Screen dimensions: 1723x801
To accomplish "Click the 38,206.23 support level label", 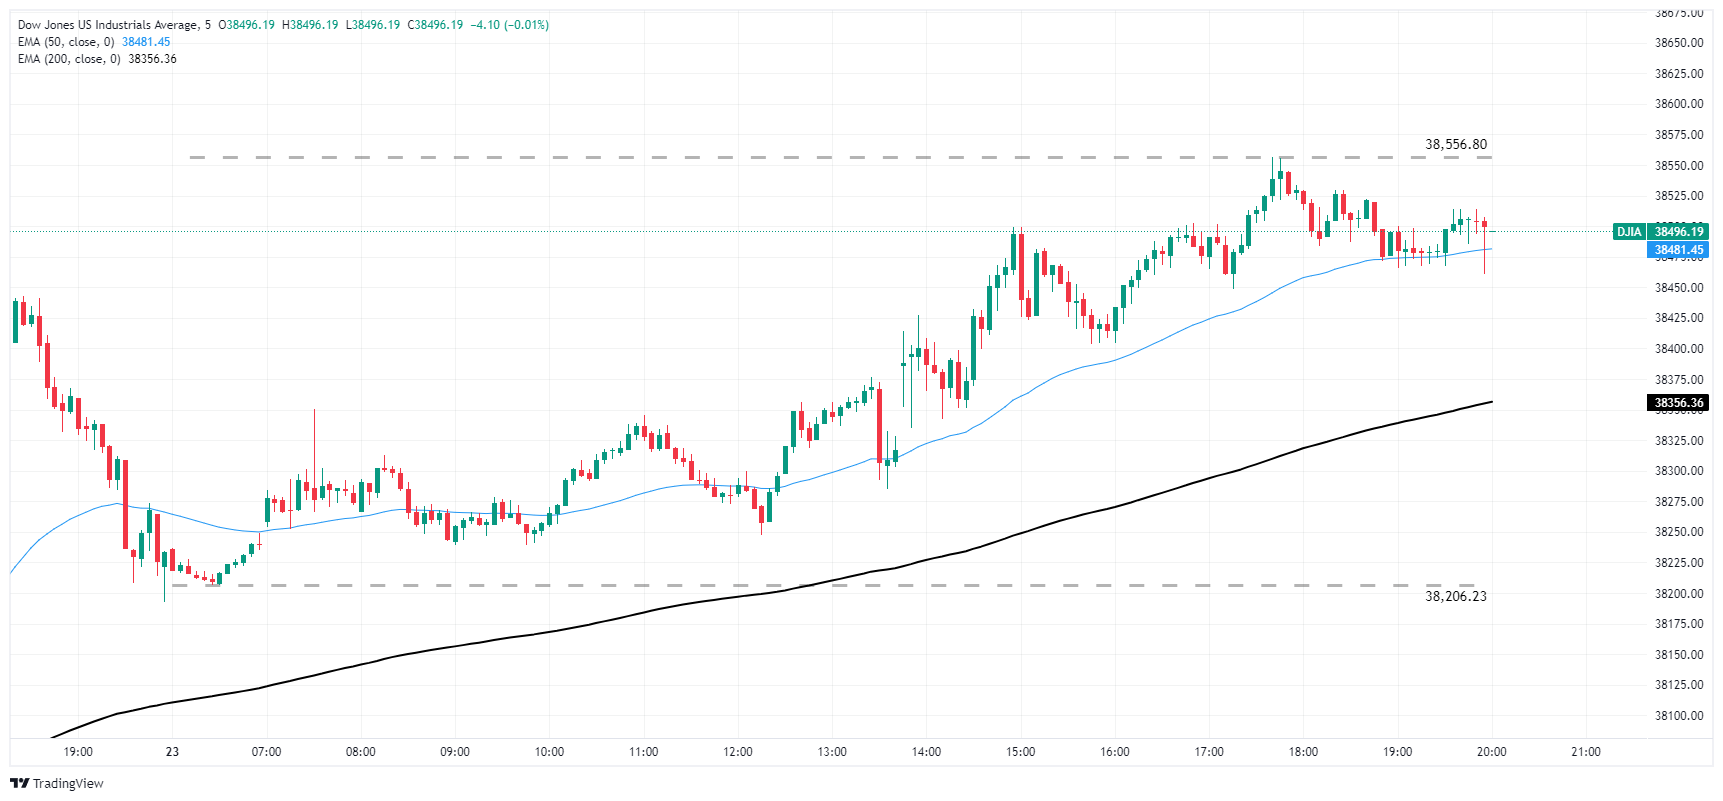I will (x=1456, y=596).
